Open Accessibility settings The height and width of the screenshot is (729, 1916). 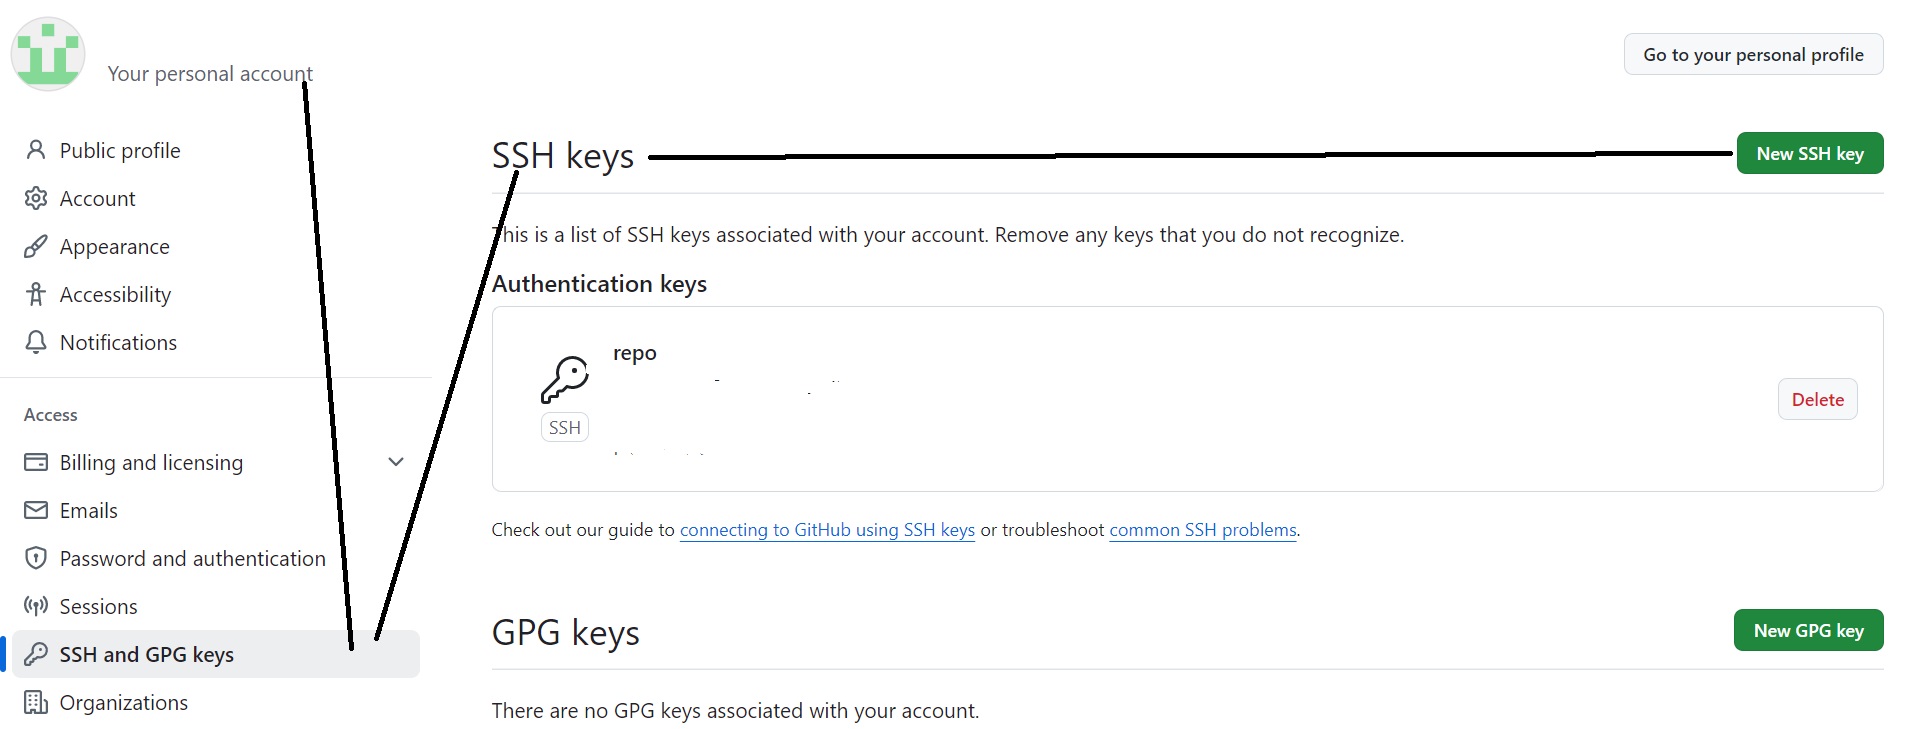[115, 294]
